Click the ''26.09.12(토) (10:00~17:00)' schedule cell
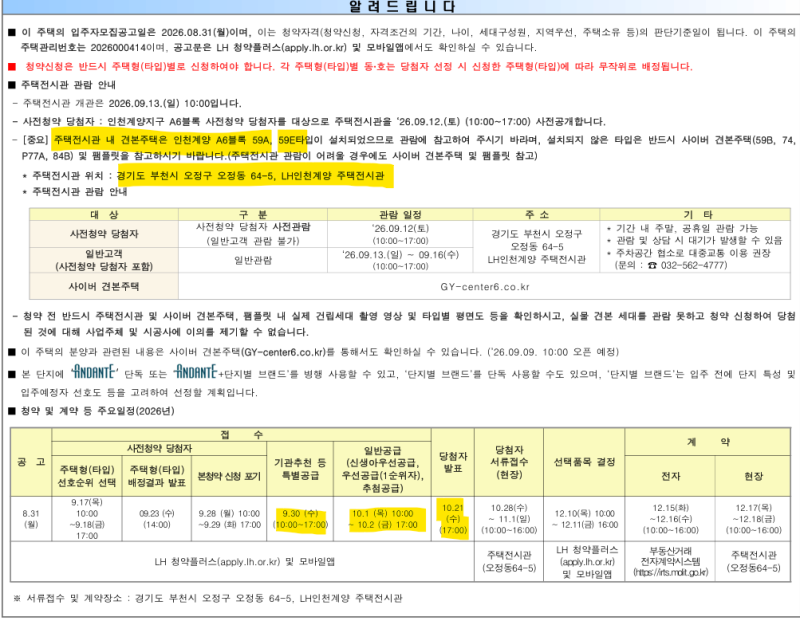The image size is (800, 621). (400, 234)
